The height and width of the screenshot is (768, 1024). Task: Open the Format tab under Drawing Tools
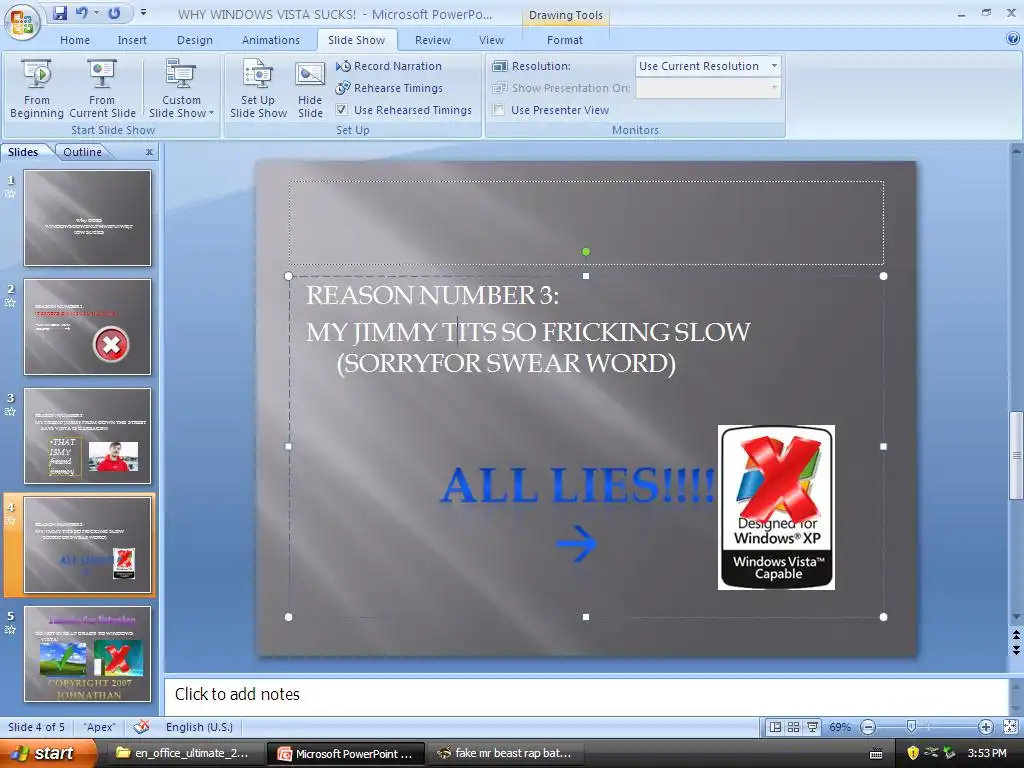pyautogui.click(x=564, y=40)
